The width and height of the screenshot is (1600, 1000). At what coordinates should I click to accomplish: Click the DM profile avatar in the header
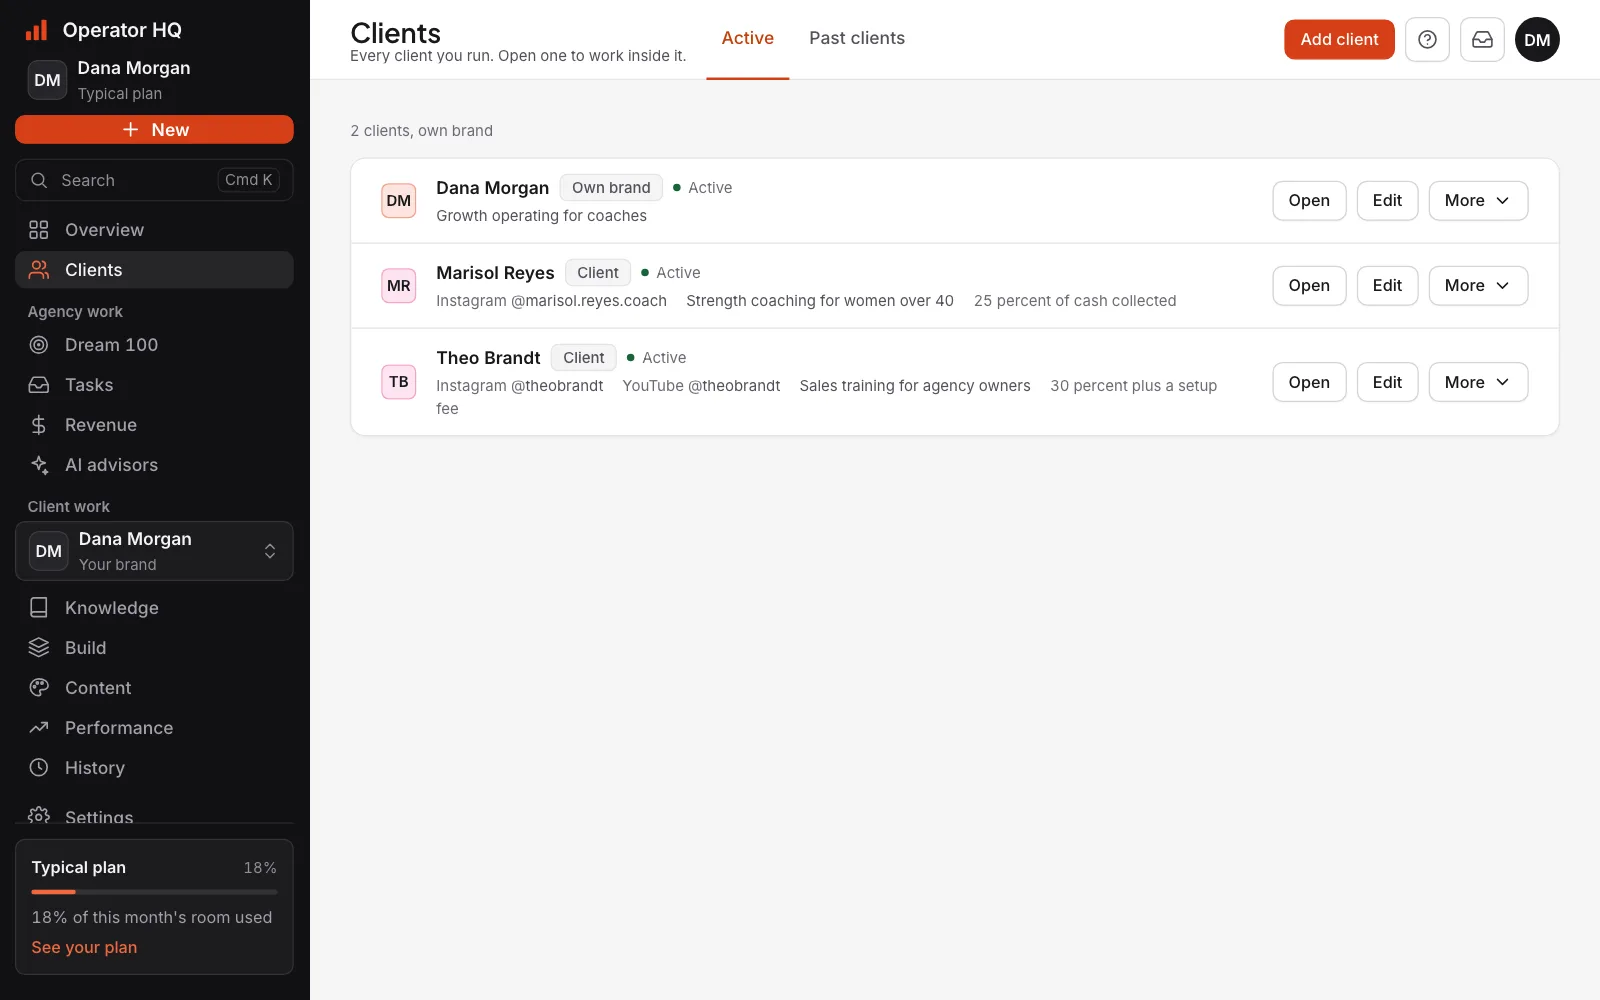[1537, 40]
